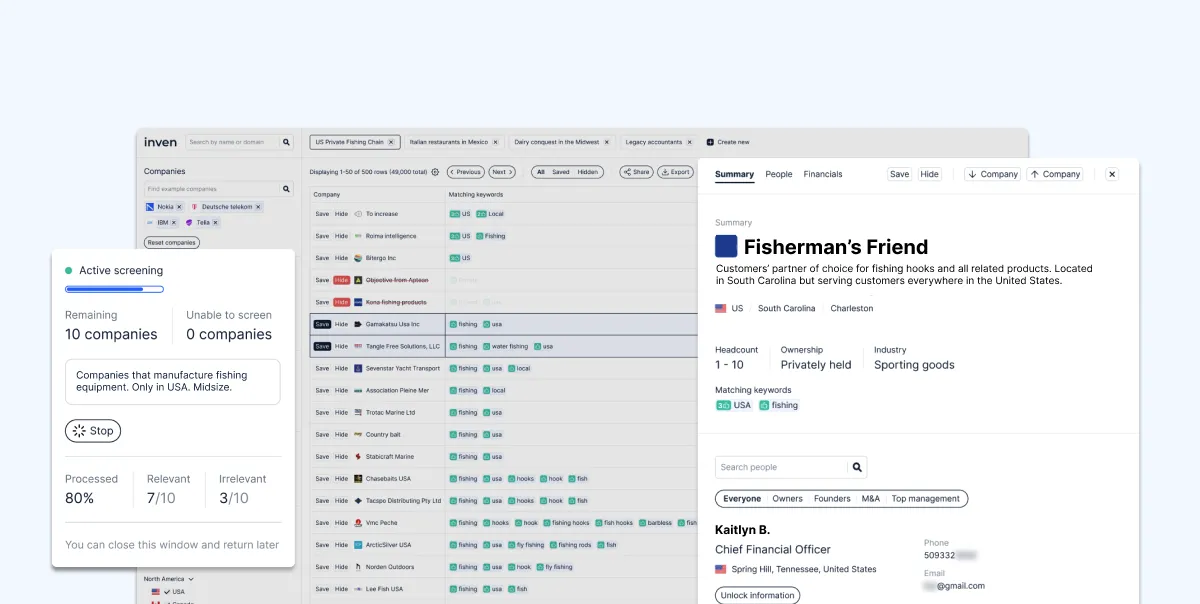Open table settings gear beside row count
This screenshot has width=1200, height=604.
pyautogui.click(x=435, y=172)
